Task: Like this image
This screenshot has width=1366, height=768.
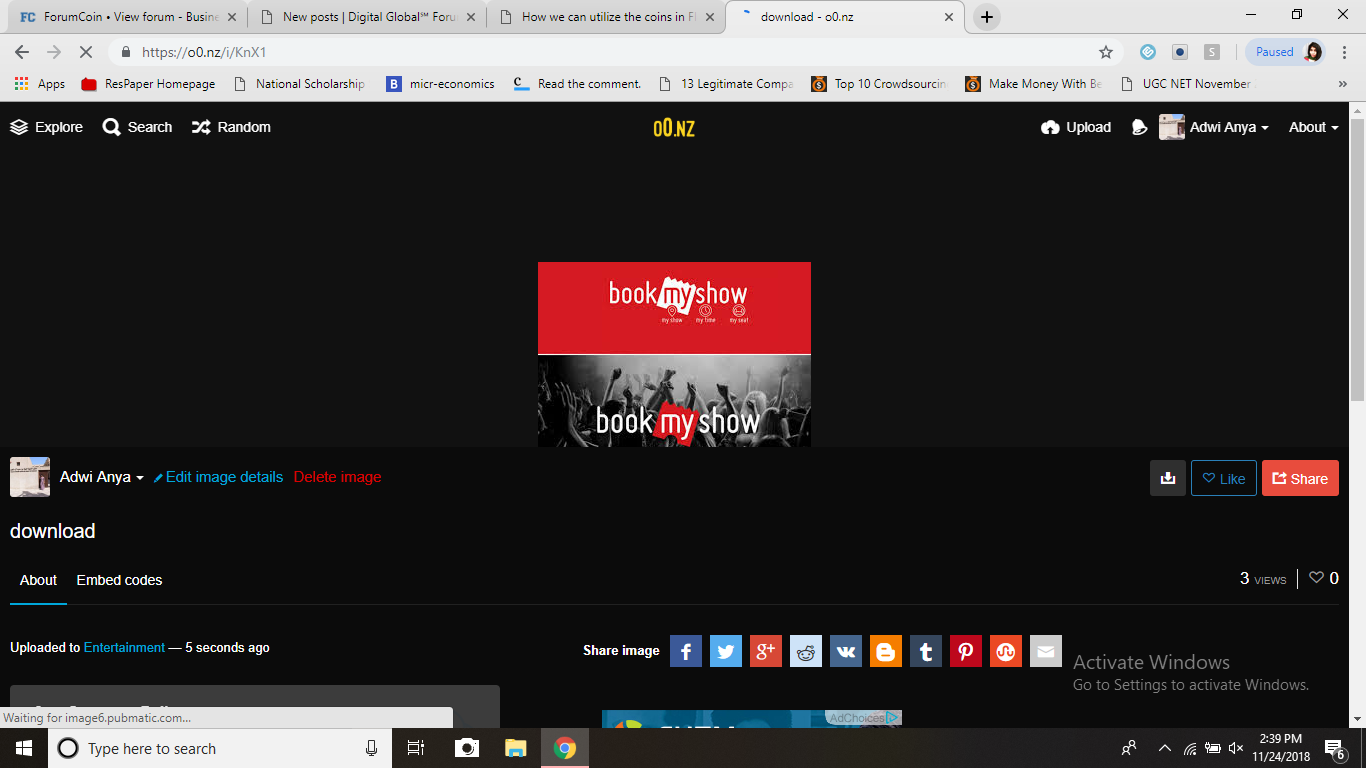Action: click(x=1224, y=478)
